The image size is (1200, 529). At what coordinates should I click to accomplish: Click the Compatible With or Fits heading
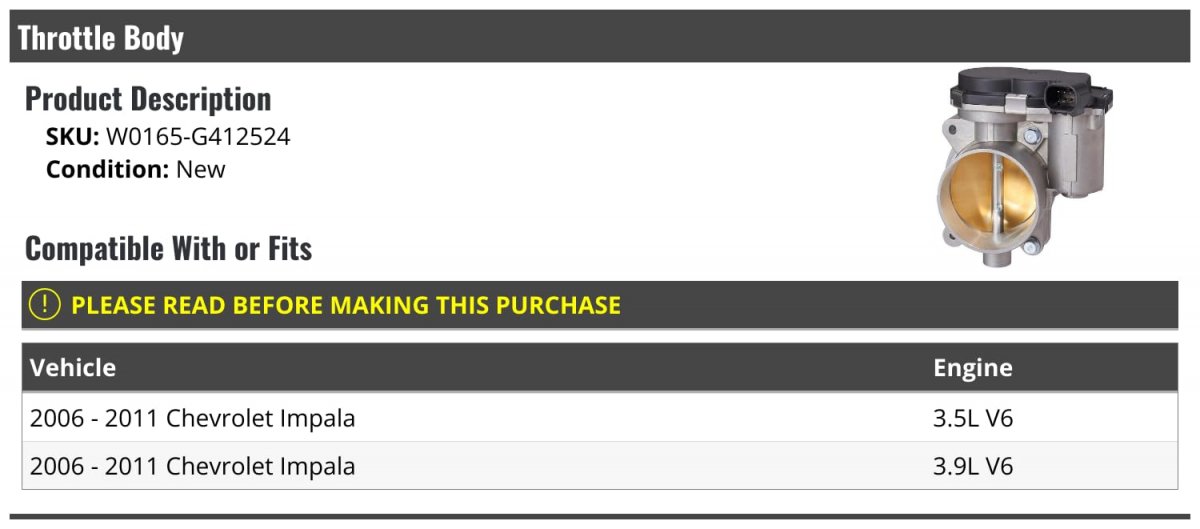point(169,248)
